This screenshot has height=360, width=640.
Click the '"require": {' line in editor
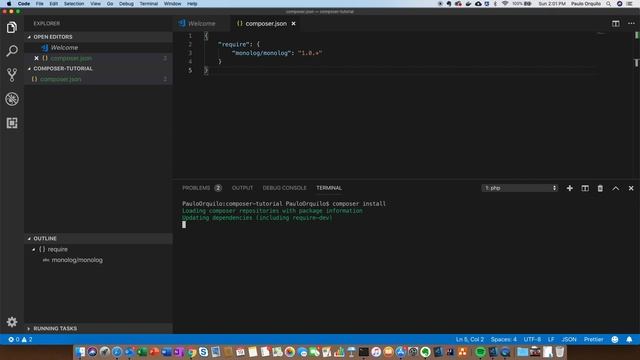239,44
